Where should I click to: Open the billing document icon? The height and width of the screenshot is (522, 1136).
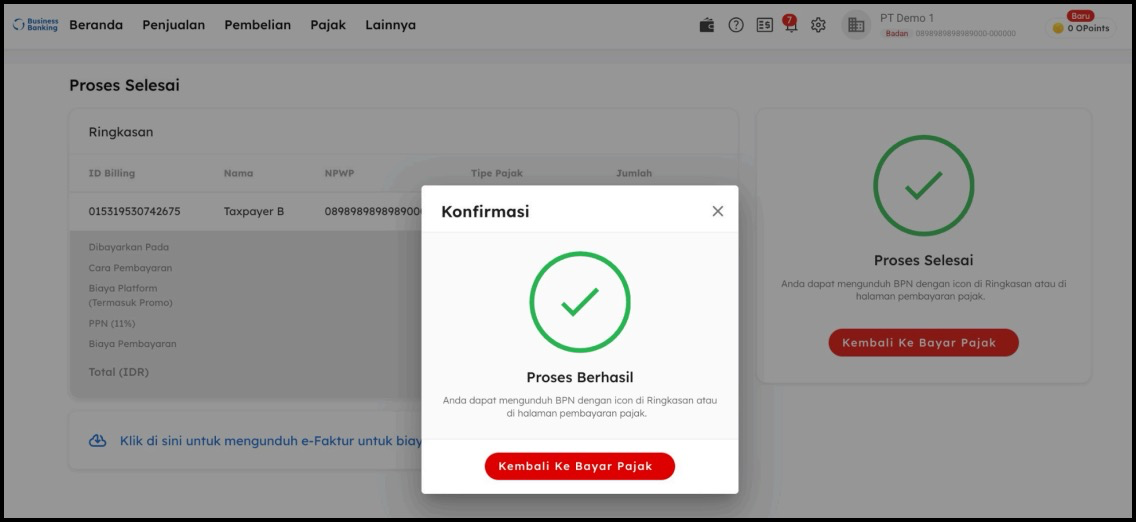coord(764,25)
